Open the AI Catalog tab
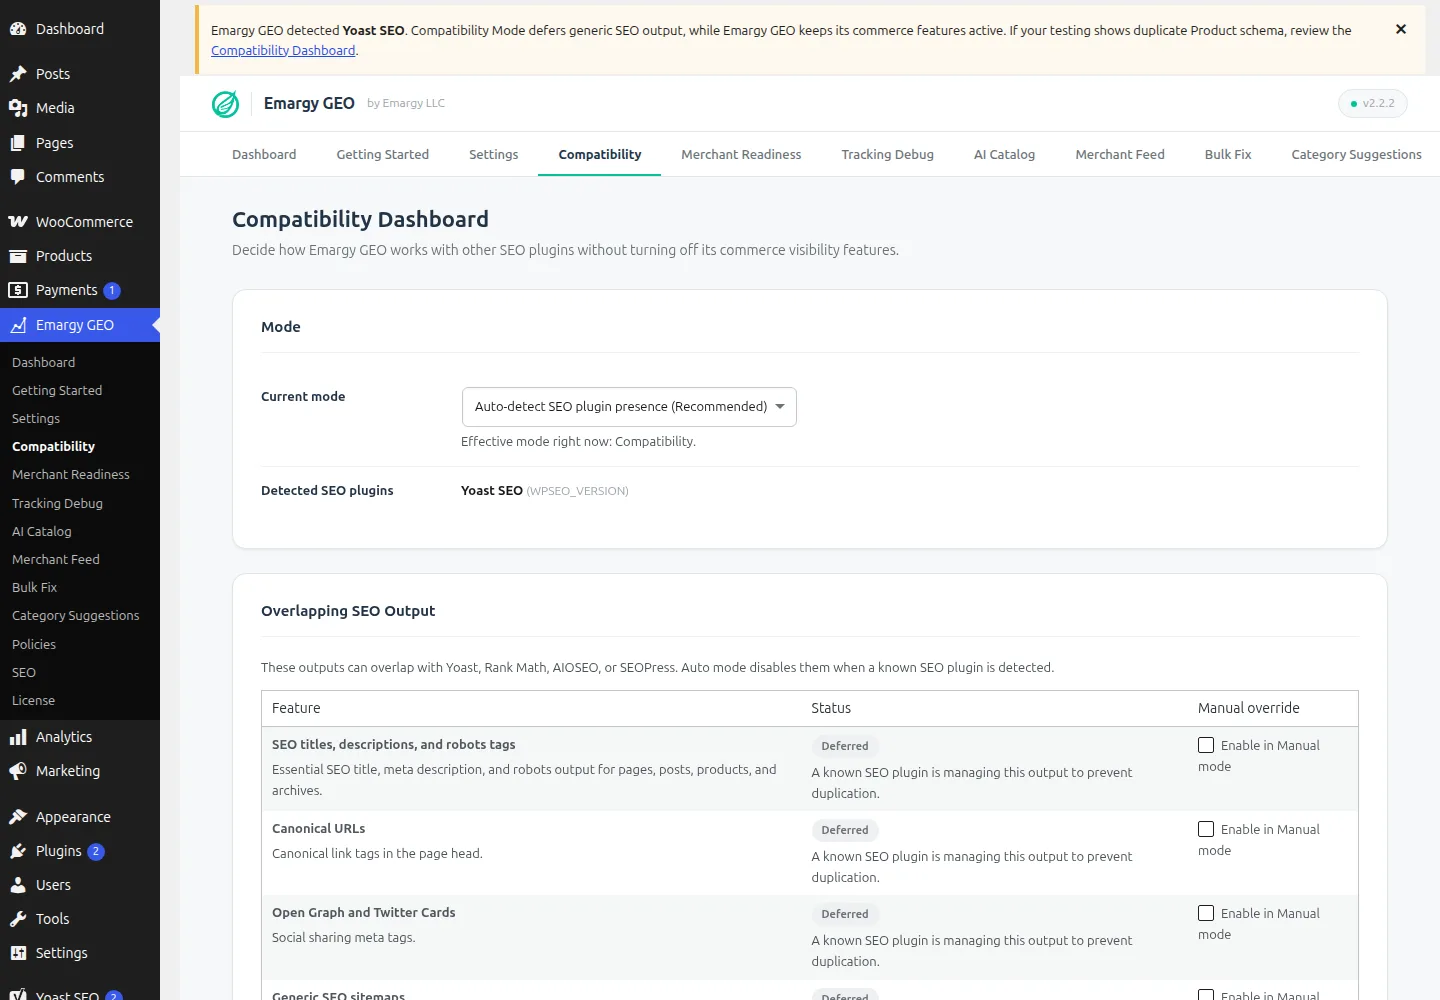The height and width of the screenshot is (1000, 1440). pos(1004,154)
